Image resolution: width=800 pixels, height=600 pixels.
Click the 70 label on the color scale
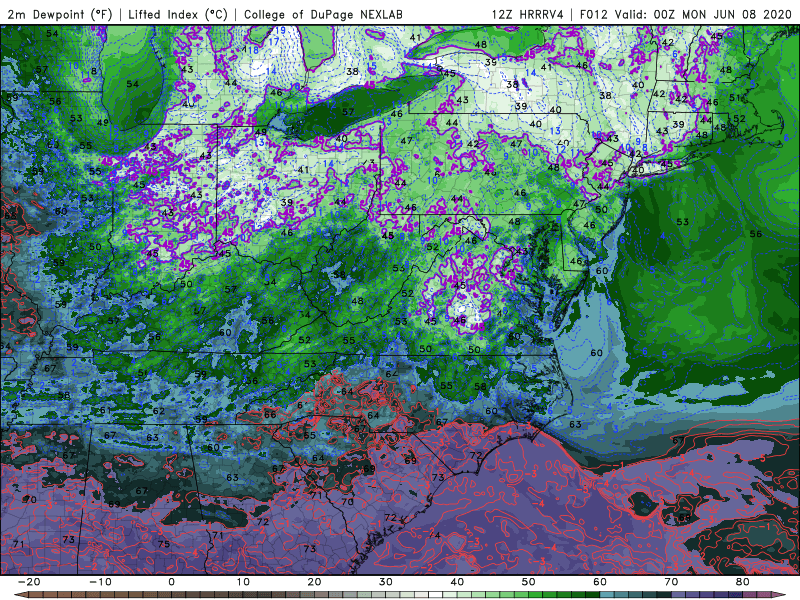point(671,582)
